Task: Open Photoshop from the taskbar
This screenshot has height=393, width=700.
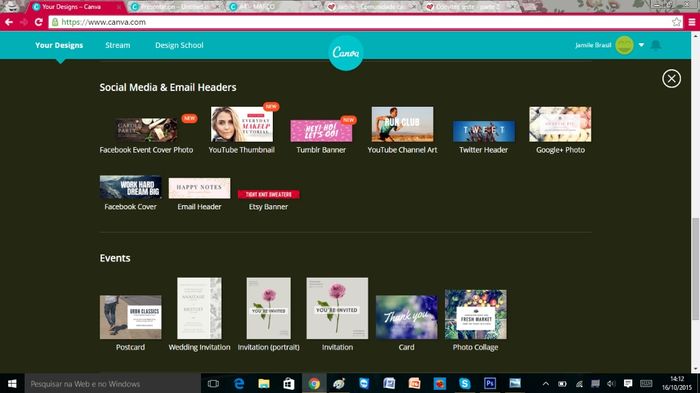Action: point(490,384)
